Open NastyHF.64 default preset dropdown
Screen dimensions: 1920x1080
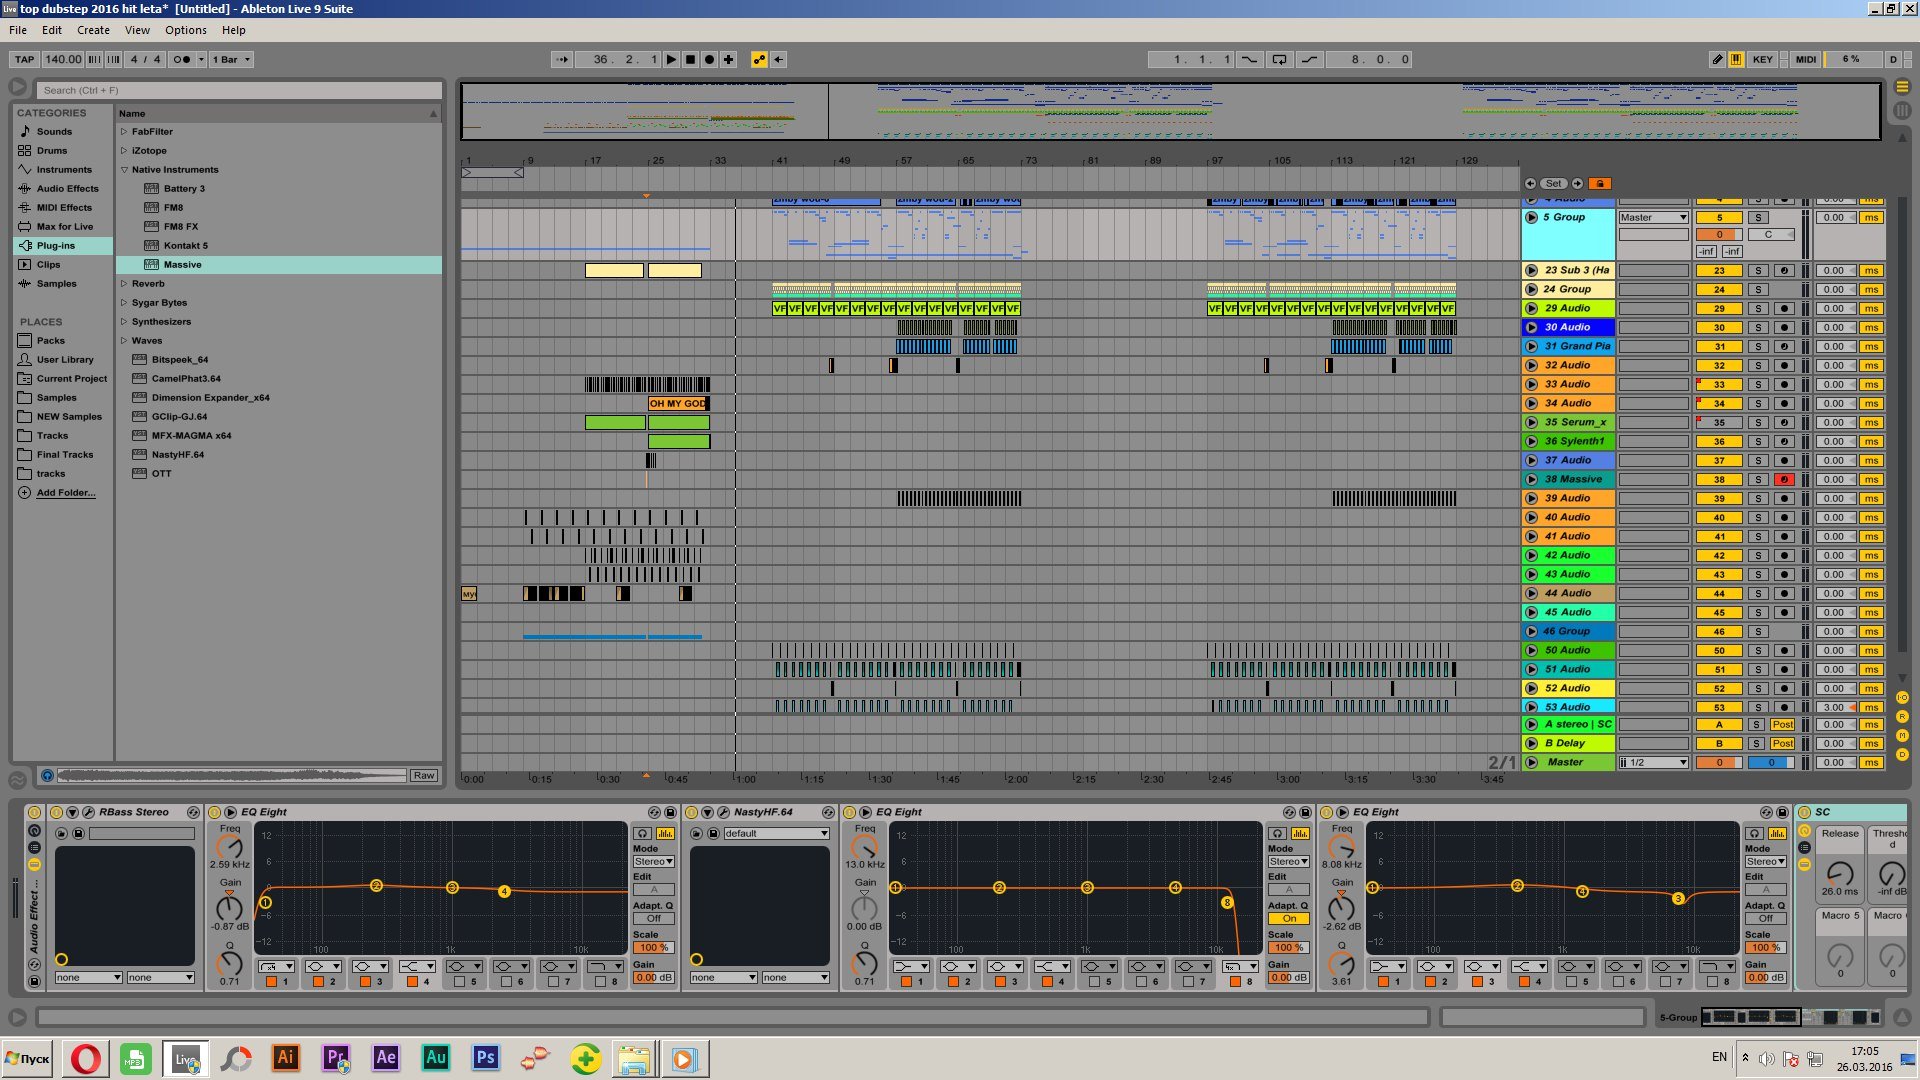point(776,833)
